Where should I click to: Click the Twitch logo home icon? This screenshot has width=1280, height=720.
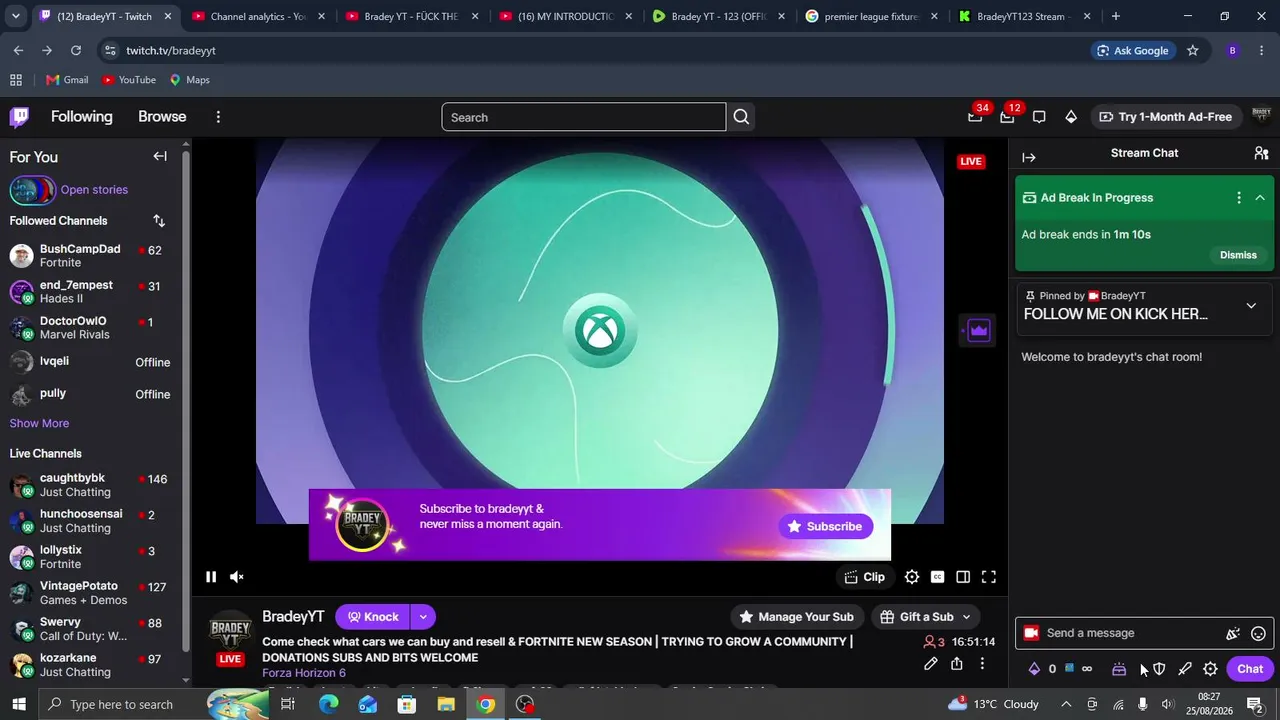point(19,117)
